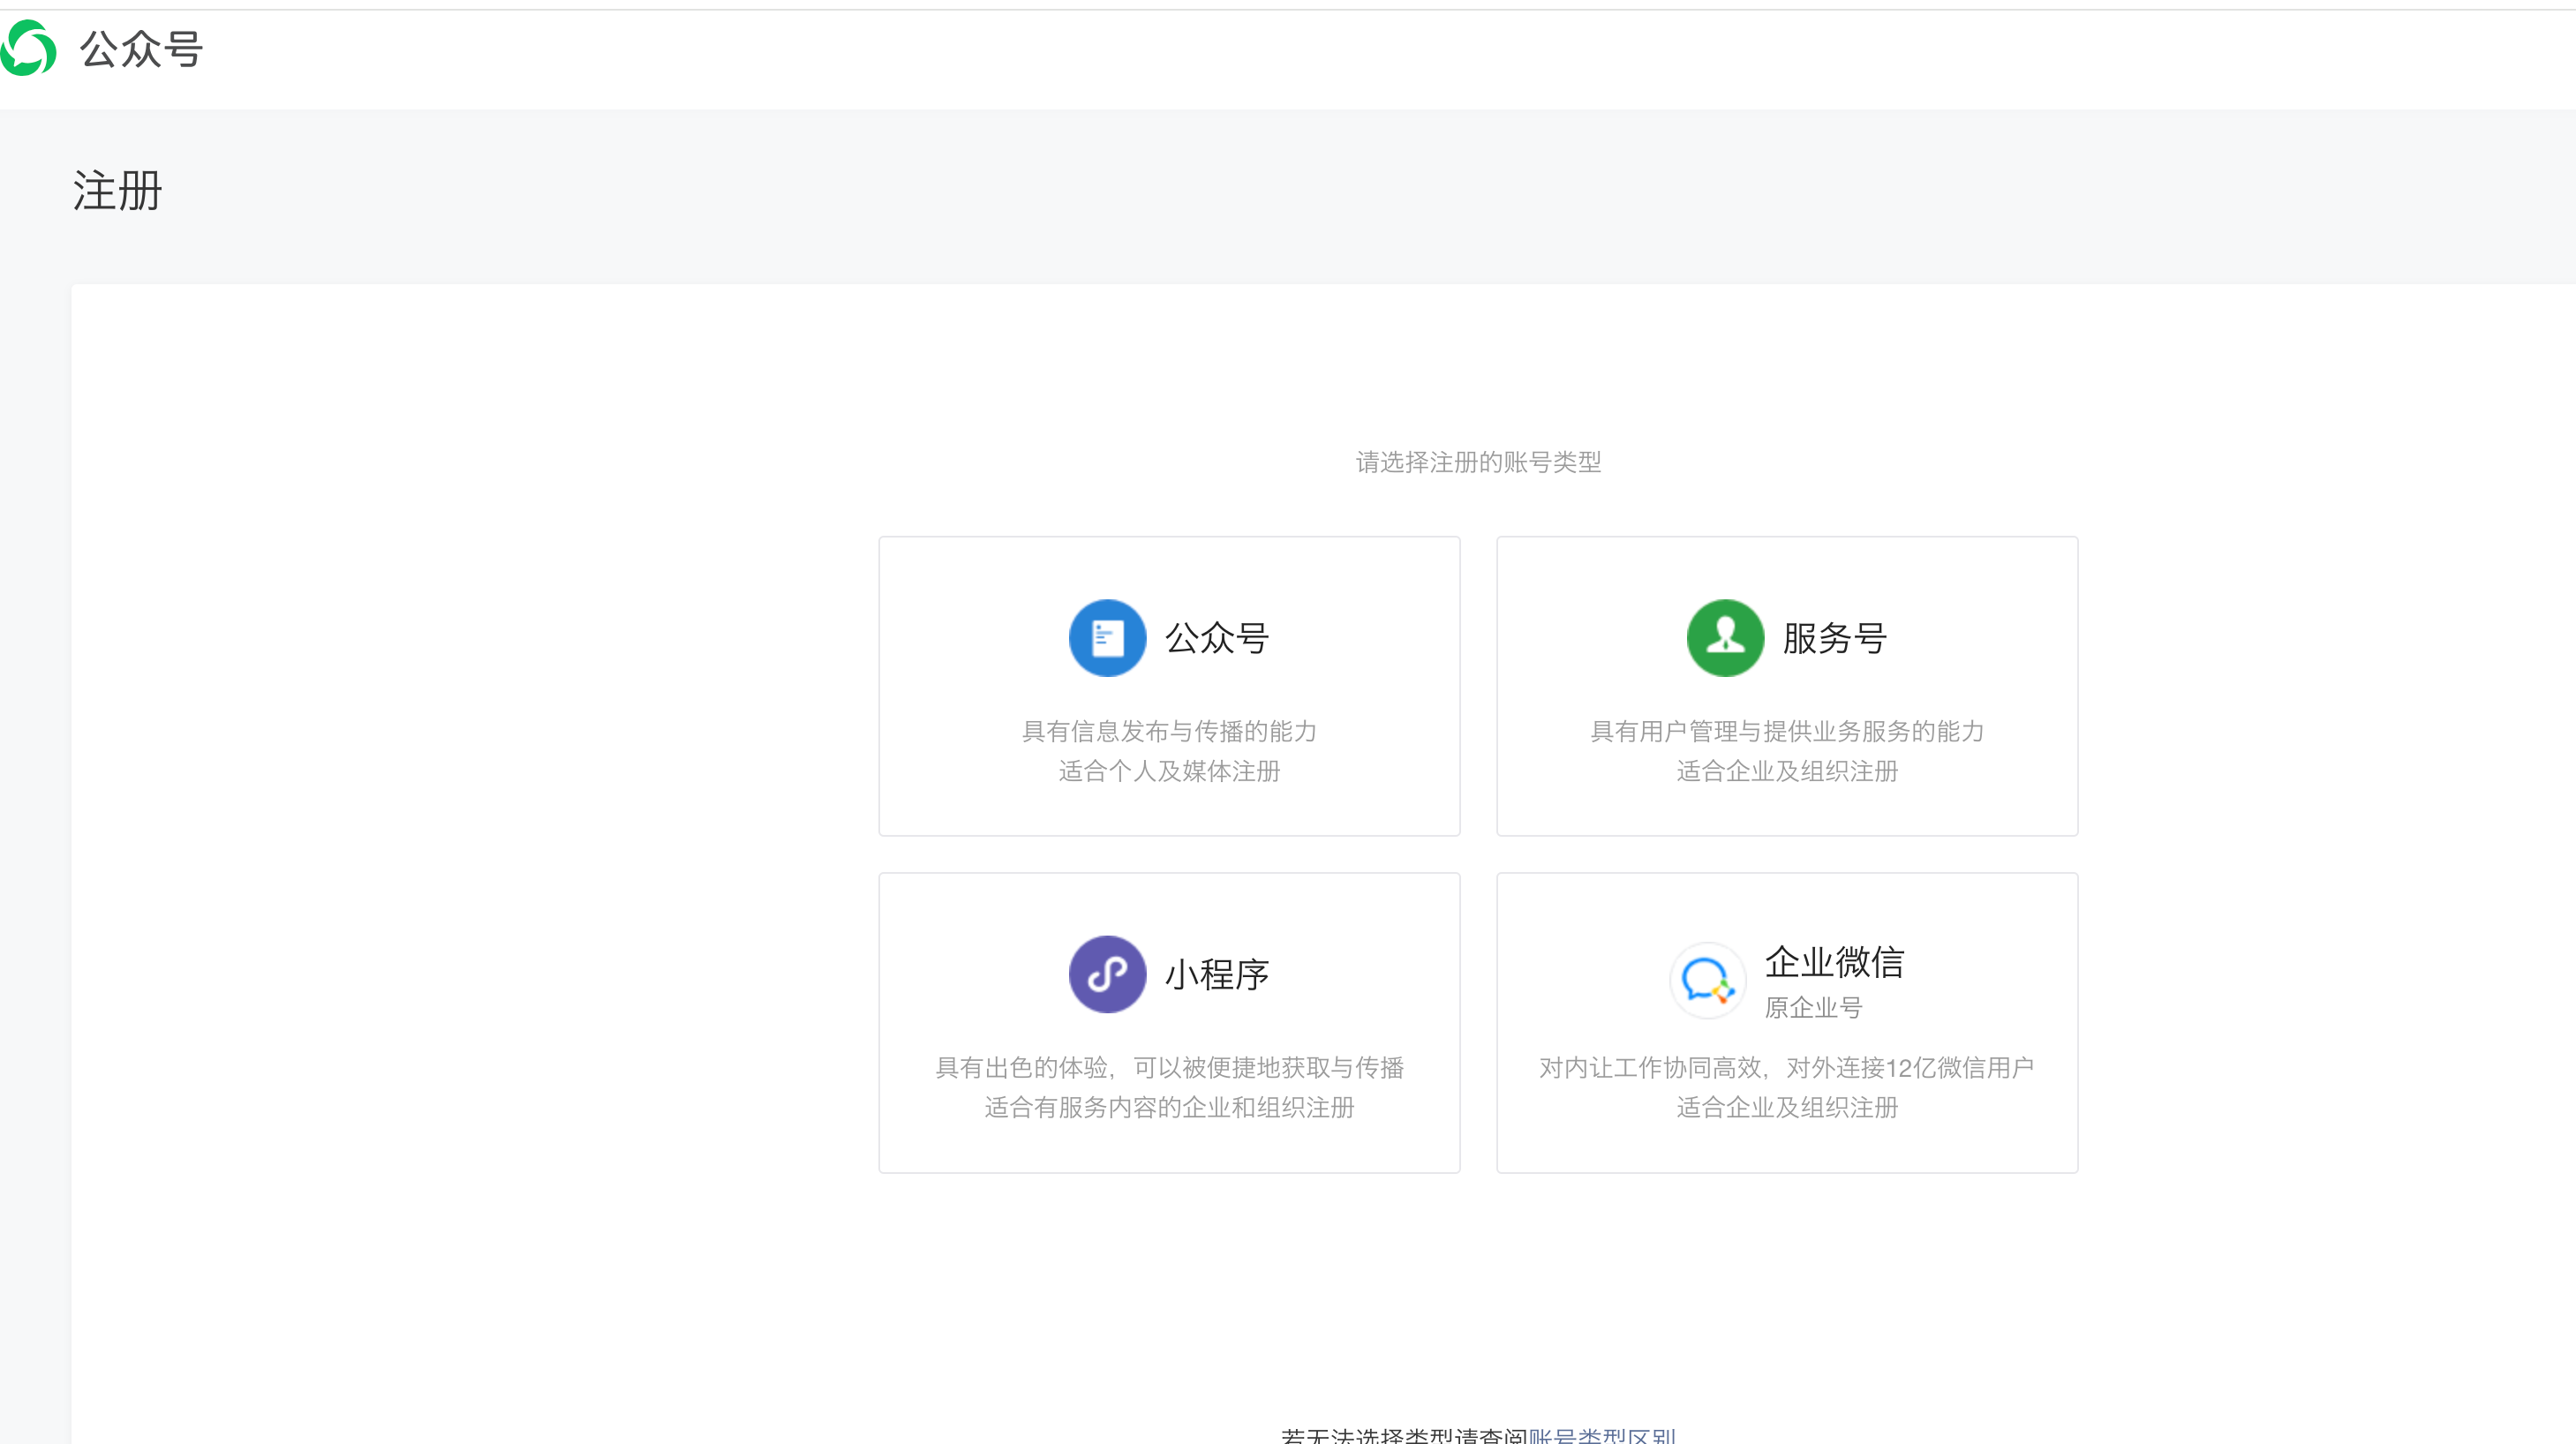The image size is (2576, 1444).
Task: Click the green 服务号 person icon
Action: 1724,638
